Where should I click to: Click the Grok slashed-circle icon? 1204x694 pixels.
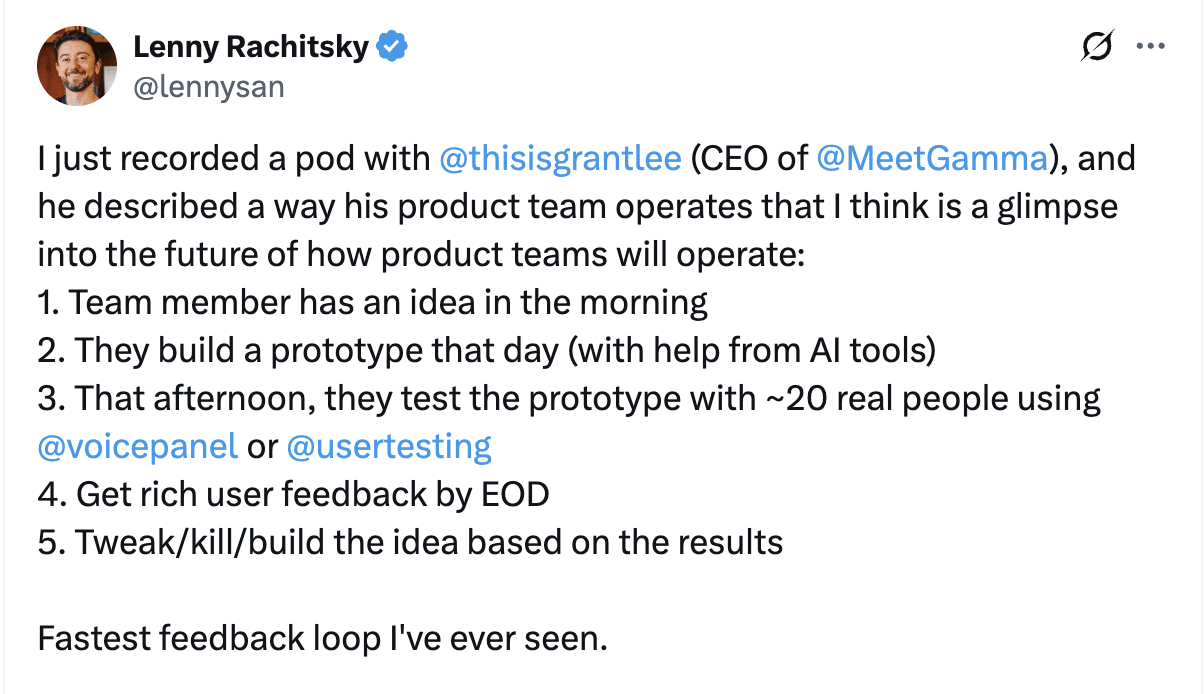pos(1098,47)
